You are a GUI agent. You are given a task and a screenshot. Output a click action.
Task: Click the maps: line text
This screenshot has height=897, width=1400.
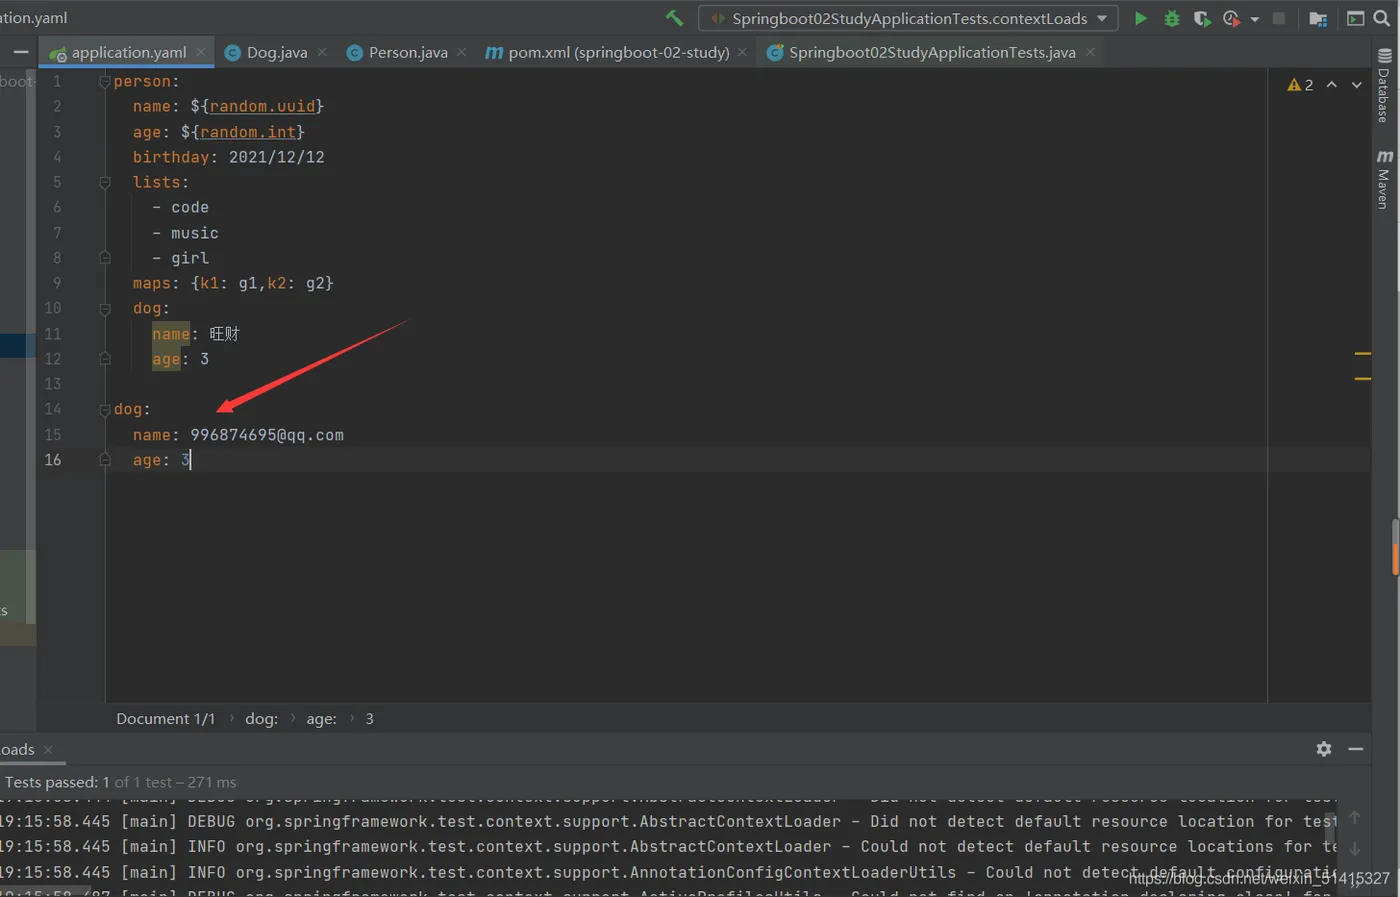tap(233, 283)
